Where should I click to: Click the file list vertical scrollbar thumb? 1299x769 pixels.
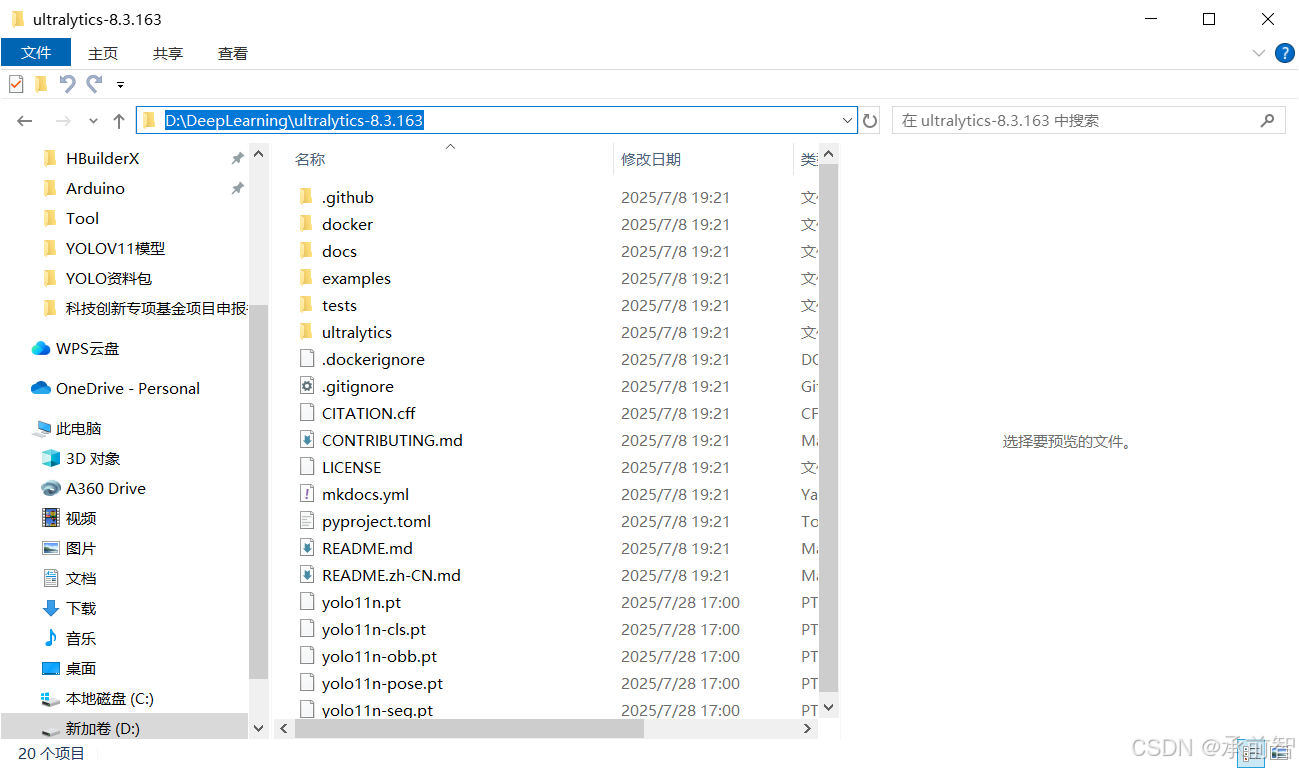point(828,427)
